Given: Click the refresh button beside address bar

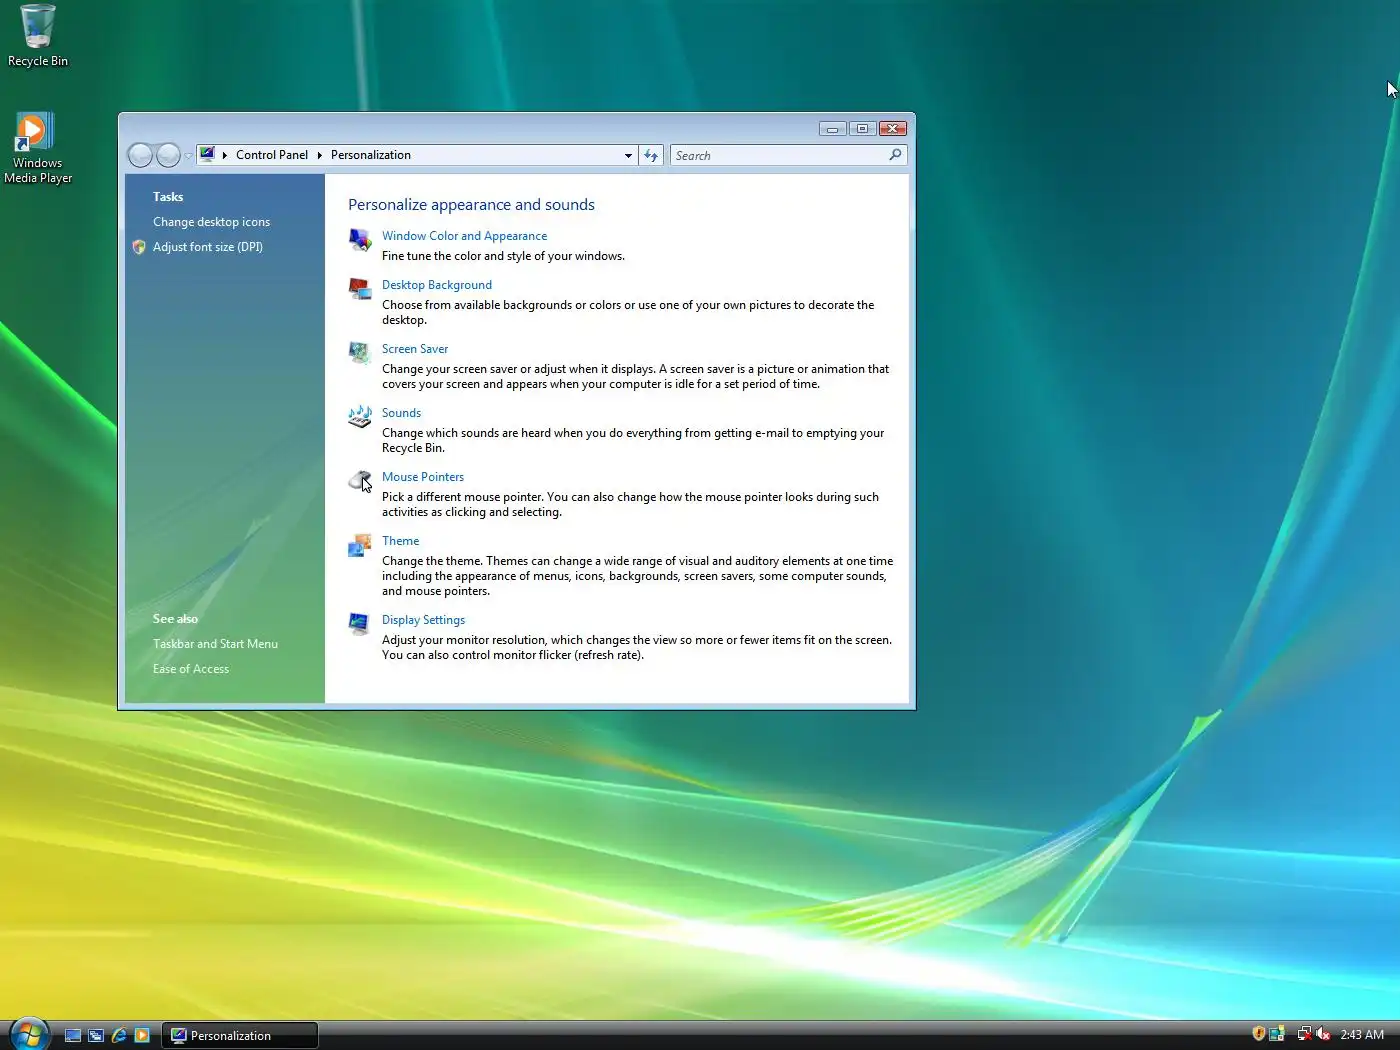Looking at the screenshot, I should tap(651, 155).
